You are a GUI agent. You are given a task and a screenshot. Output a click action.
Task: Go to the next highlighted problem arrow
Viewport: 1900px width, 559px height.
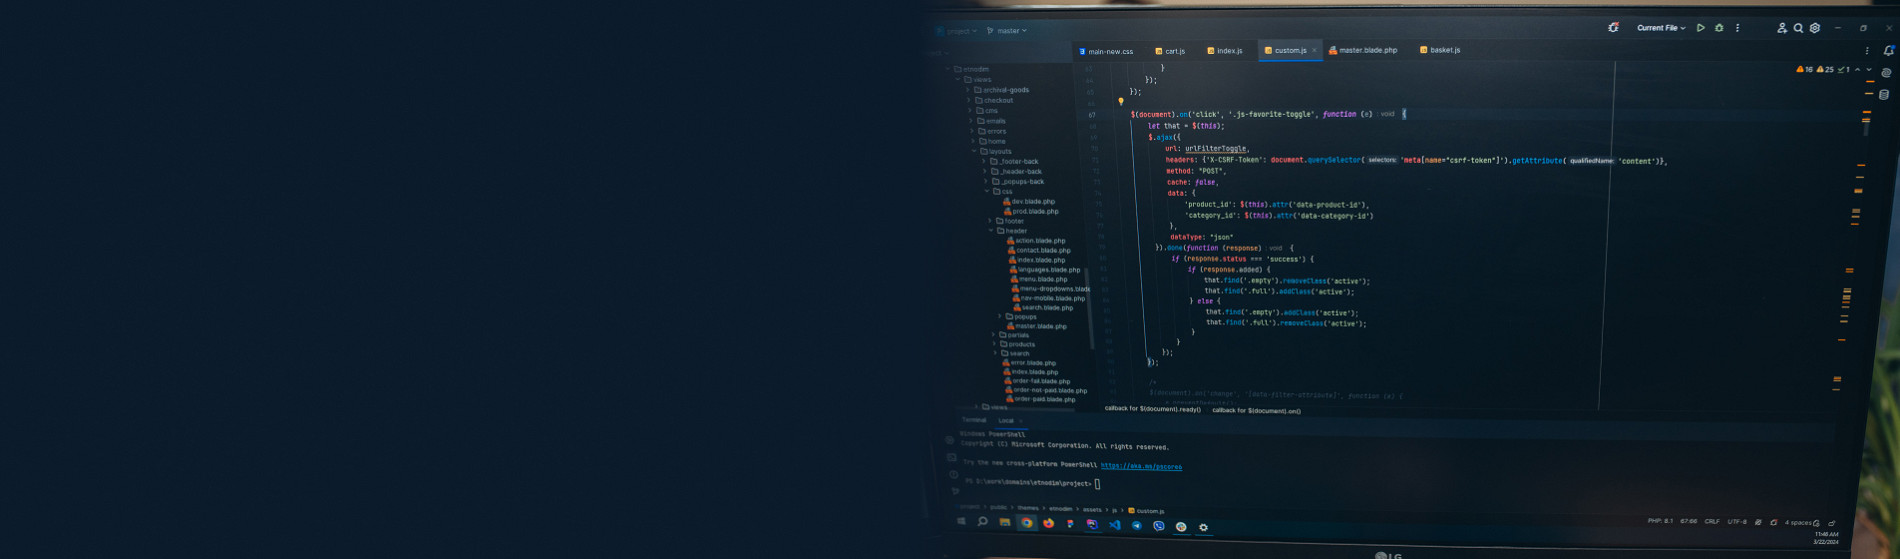pyautogui.click(x=1869, y=70)
